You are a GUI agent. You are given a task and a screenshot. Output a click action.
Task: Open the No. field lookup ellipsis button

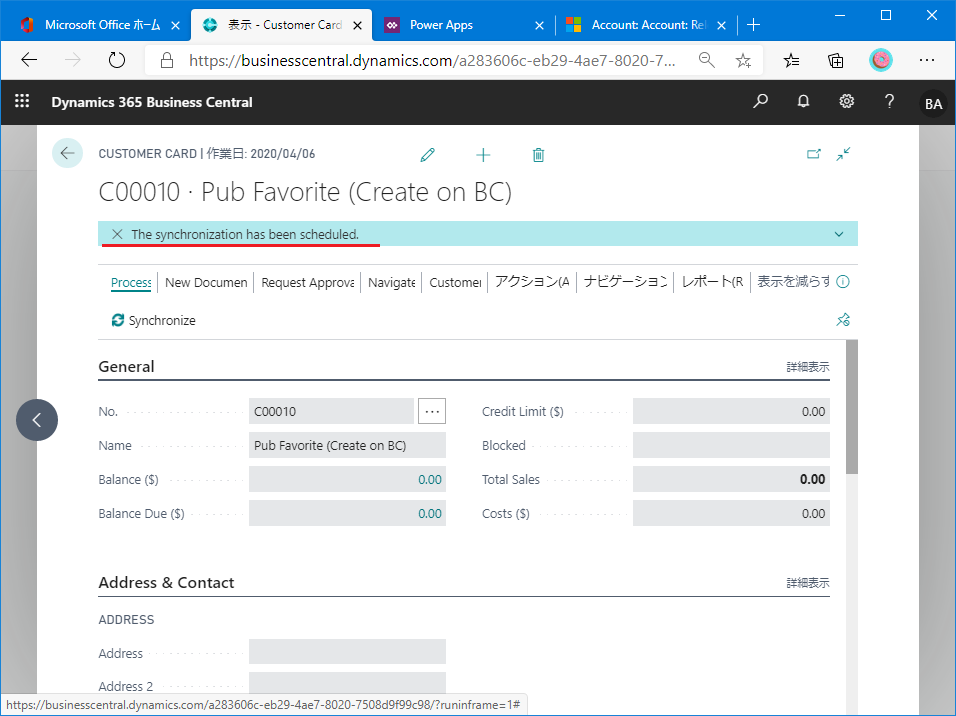tap(432, 411)
